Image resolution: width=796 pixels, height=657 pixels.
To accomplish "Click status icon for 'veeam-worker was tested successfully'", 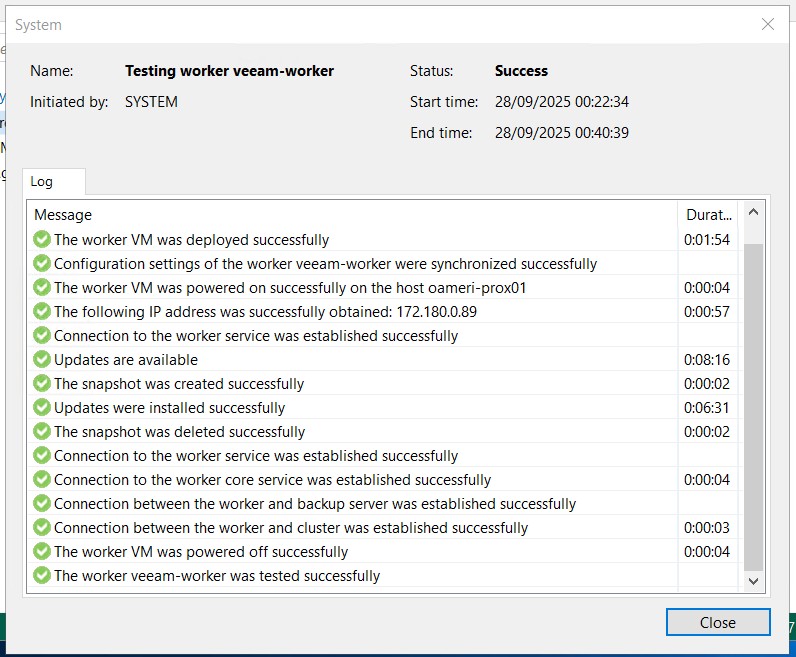I will [x=42, y=576].
